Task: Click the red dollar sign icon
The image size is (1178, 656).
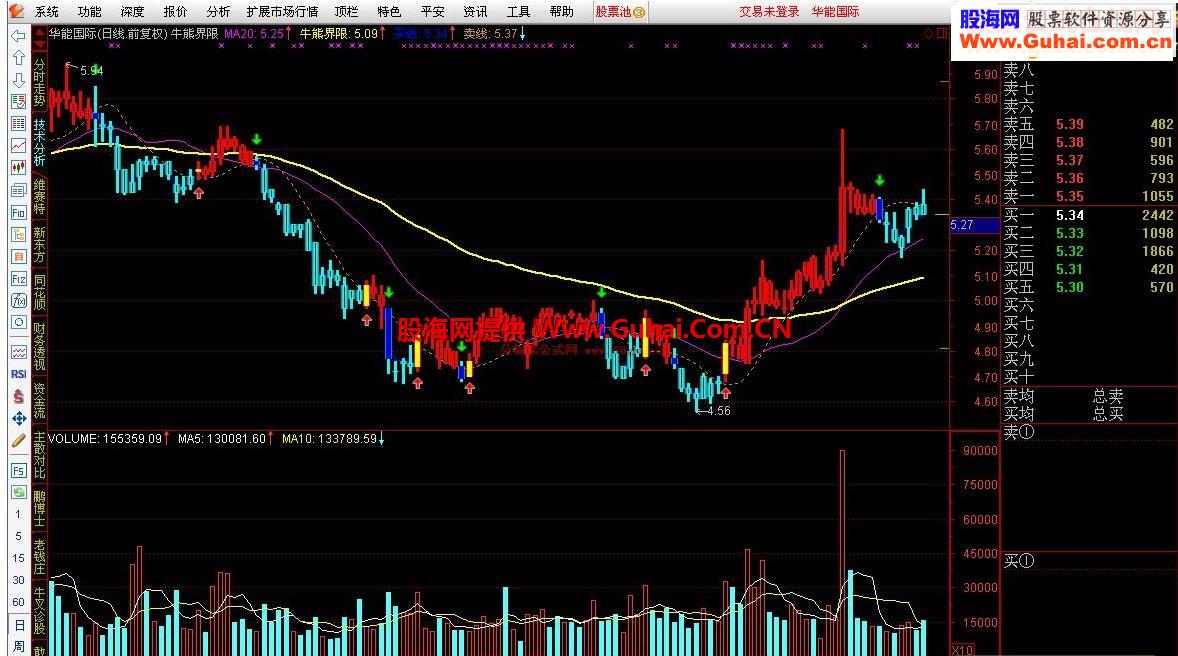Action: tap(18, 396)
